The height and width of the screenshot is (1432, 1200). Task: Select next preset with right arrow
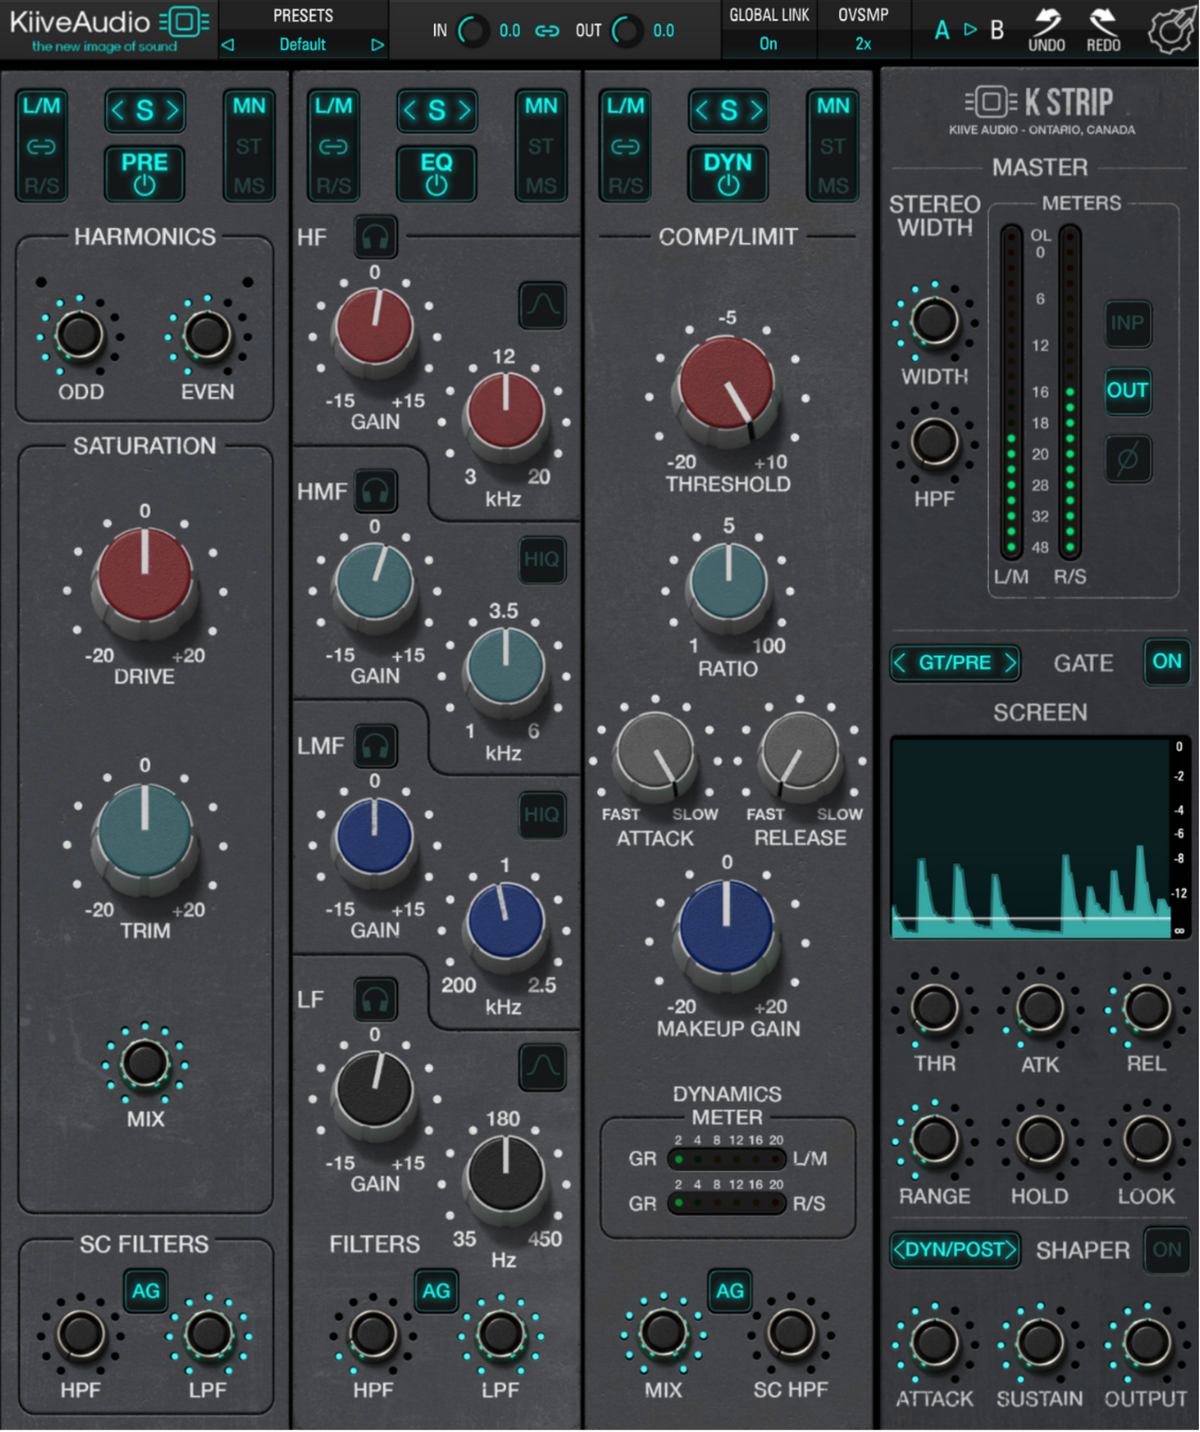pyautogui.click(x=377, y=45)
